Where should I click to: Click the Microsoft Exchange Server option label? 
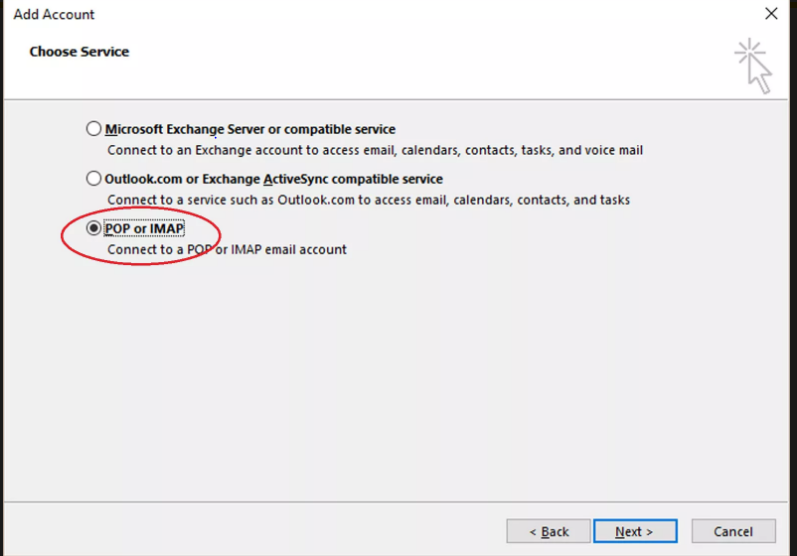click(x=250, y=129)
